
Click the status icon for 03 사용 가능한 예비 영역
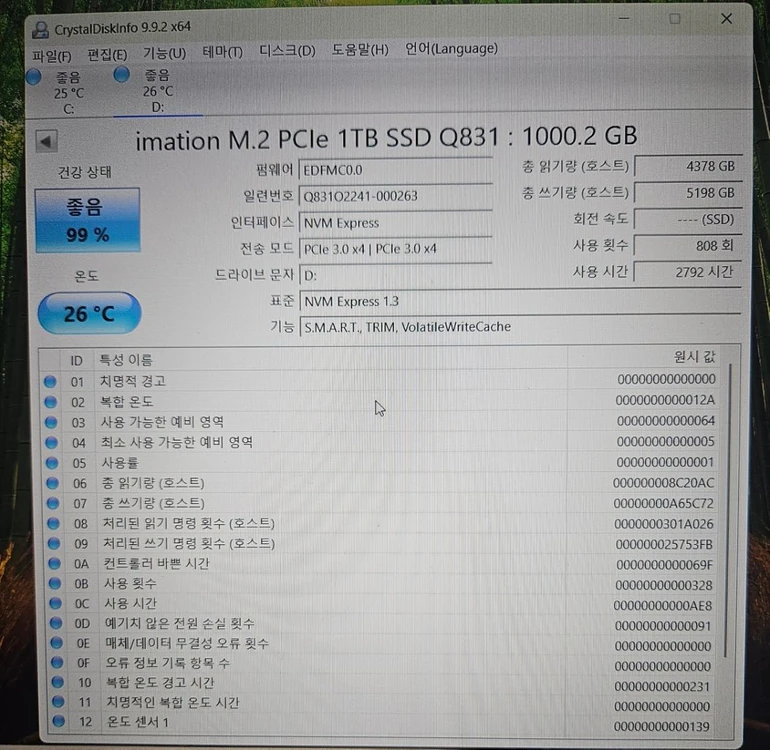(51, 422)
